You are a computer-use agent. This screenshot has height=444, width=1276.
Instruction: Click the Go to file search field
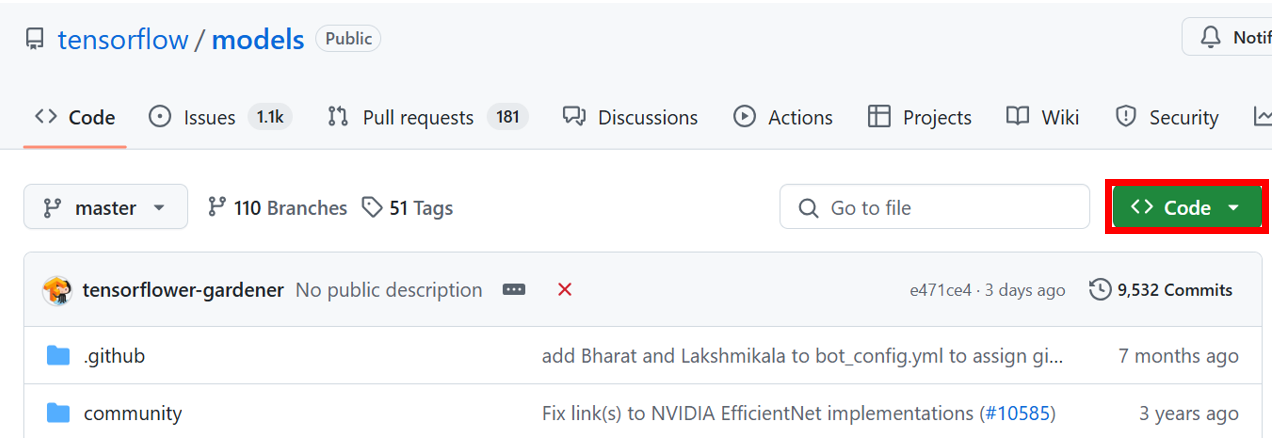pyautogui.click(x=934, y=207)
